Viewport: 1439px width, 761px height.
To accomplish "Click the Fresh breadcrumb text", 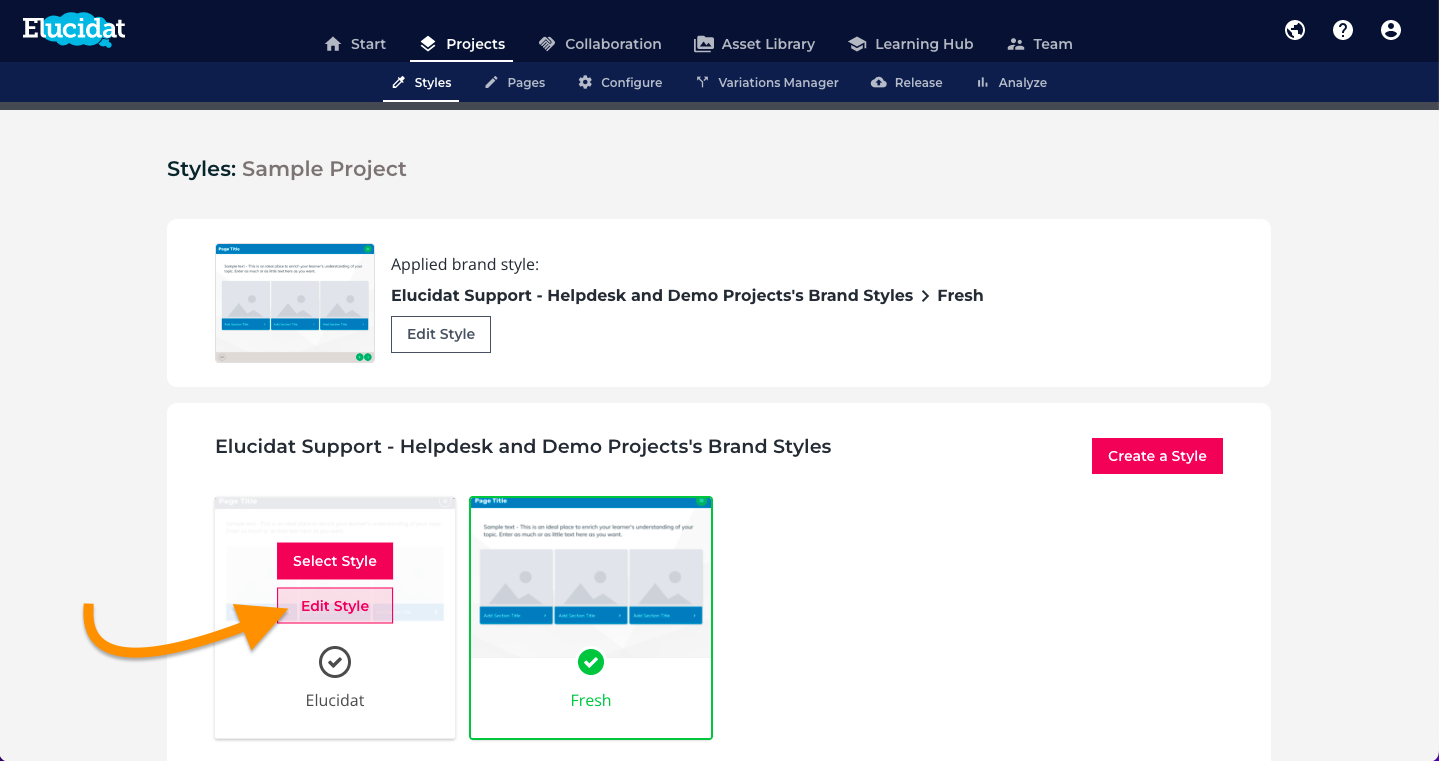I will (960, 296).
